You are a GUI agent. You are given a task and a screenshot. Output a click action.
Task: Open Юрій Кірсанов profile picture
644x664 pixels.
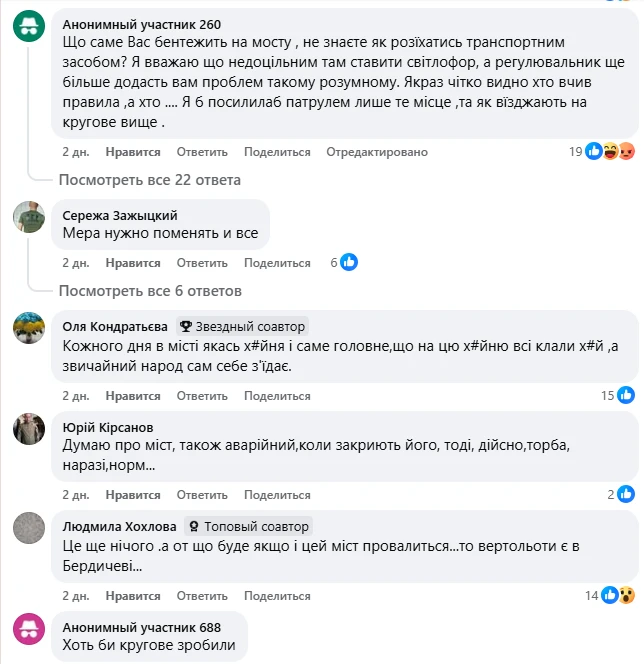tap(29, 427)
